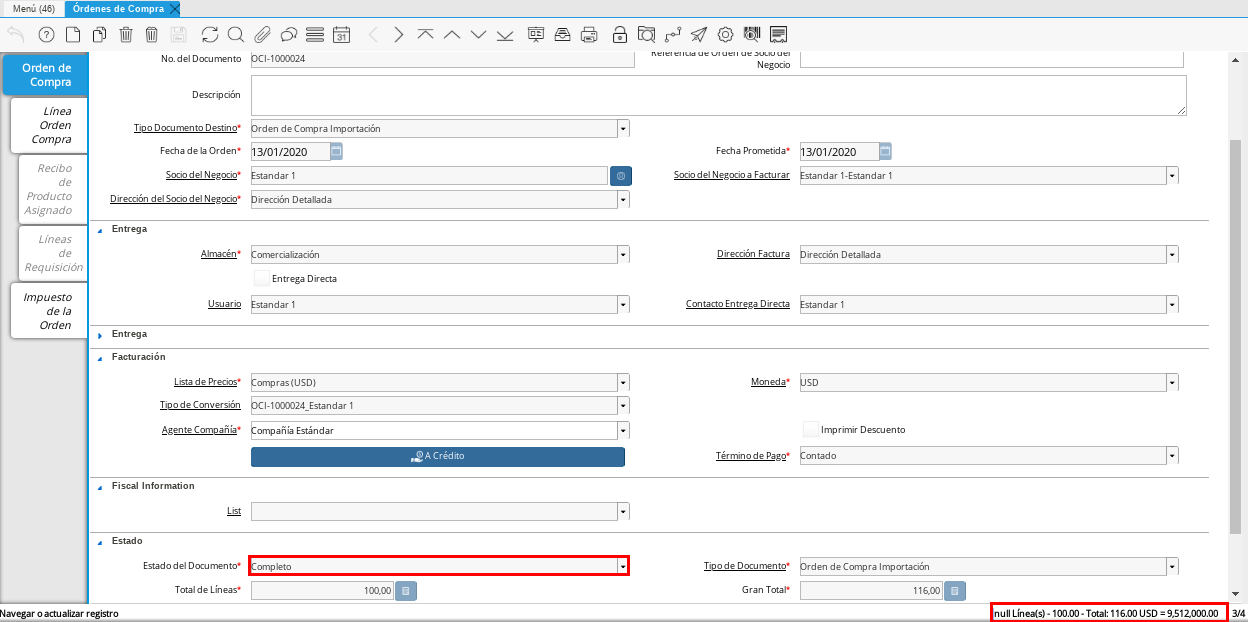The image size is (1248, 622).
Task: Create a new record with the blank page icon
Action: click(x=73, y=35)
